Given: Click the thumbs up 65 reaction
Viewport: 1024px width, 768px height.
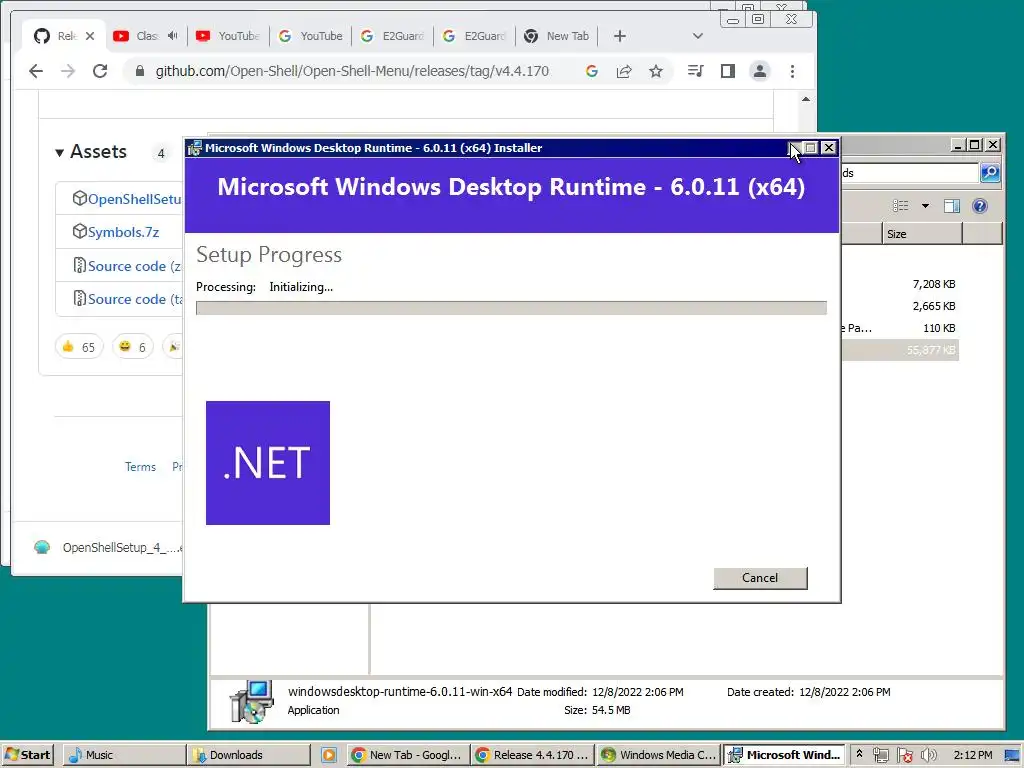Looking at the screenshot, I should tap(79, 347).
